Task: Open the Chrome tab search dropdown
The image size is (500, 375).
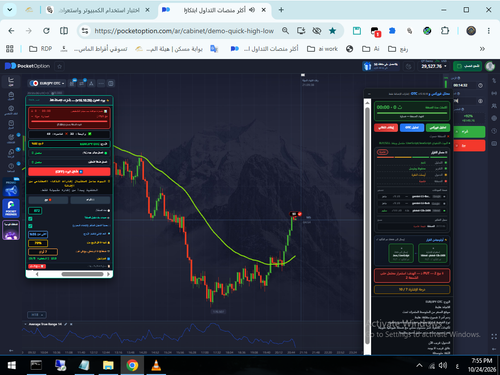Action: click(10, 10)
